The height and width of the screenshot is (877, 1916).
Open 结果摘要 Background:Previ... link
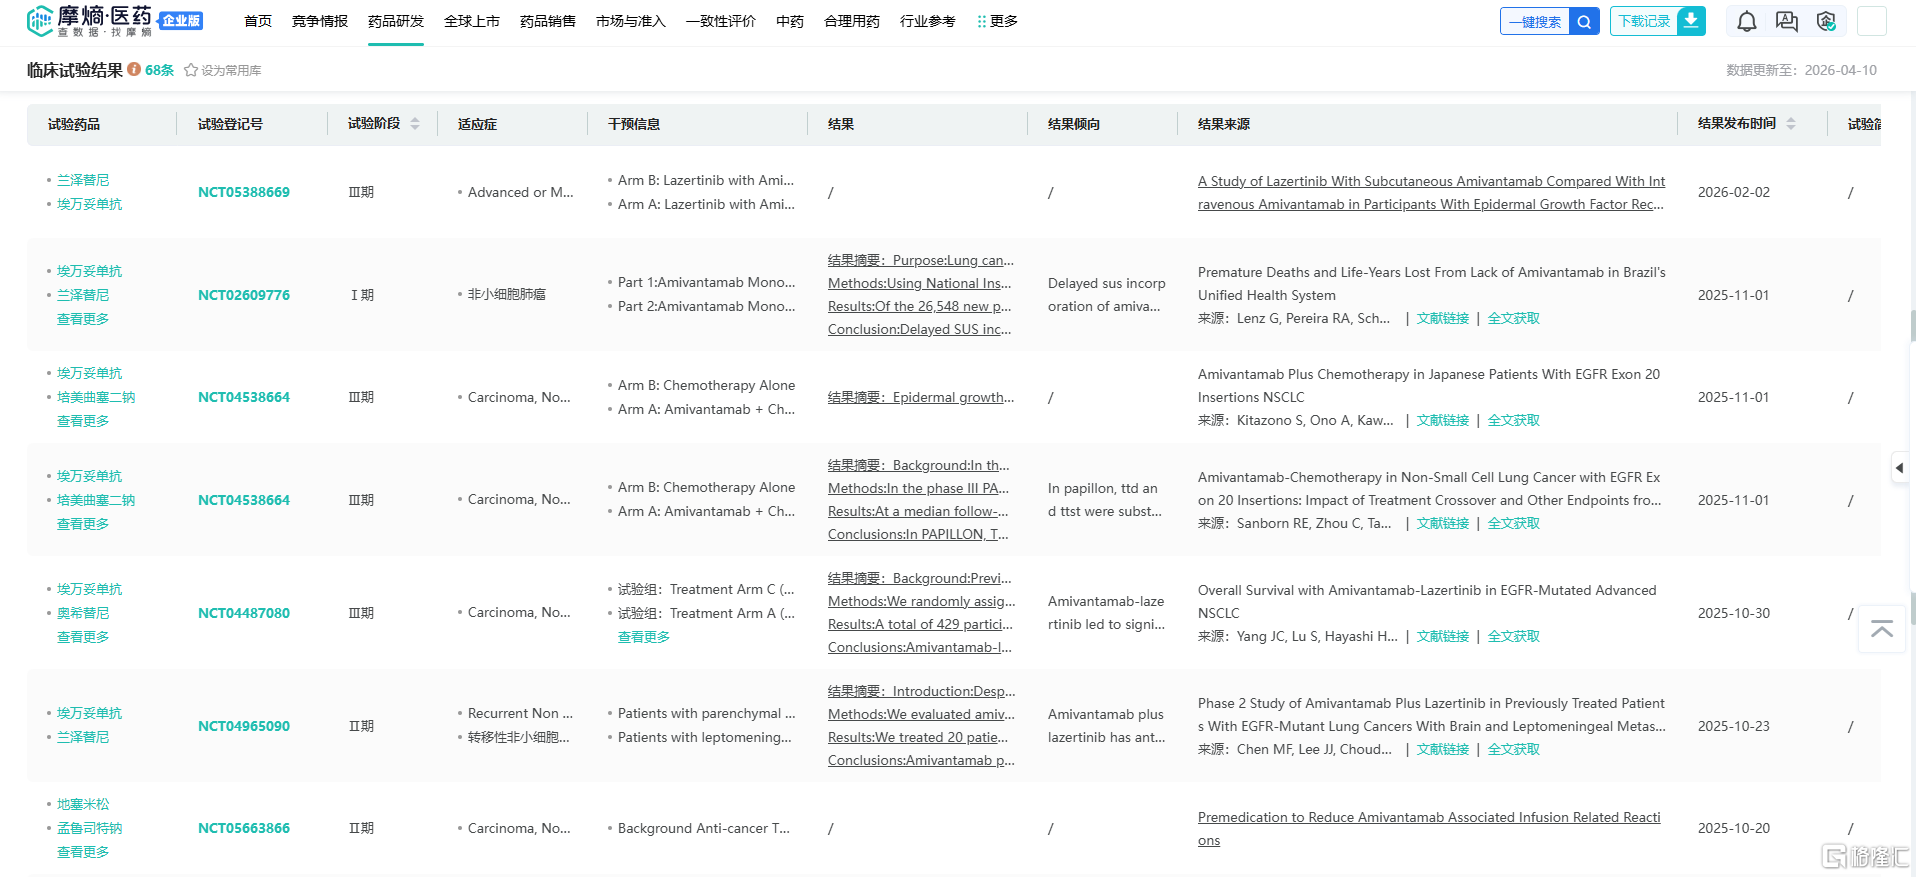tap(920, 578)
